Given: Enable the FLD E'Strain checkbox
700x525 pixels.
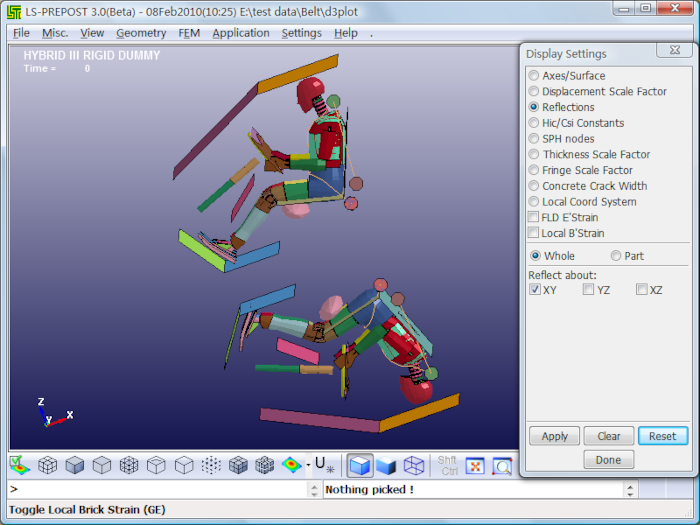Looking at the screenshot, I should pyautogui.click(x=534, y=217).
